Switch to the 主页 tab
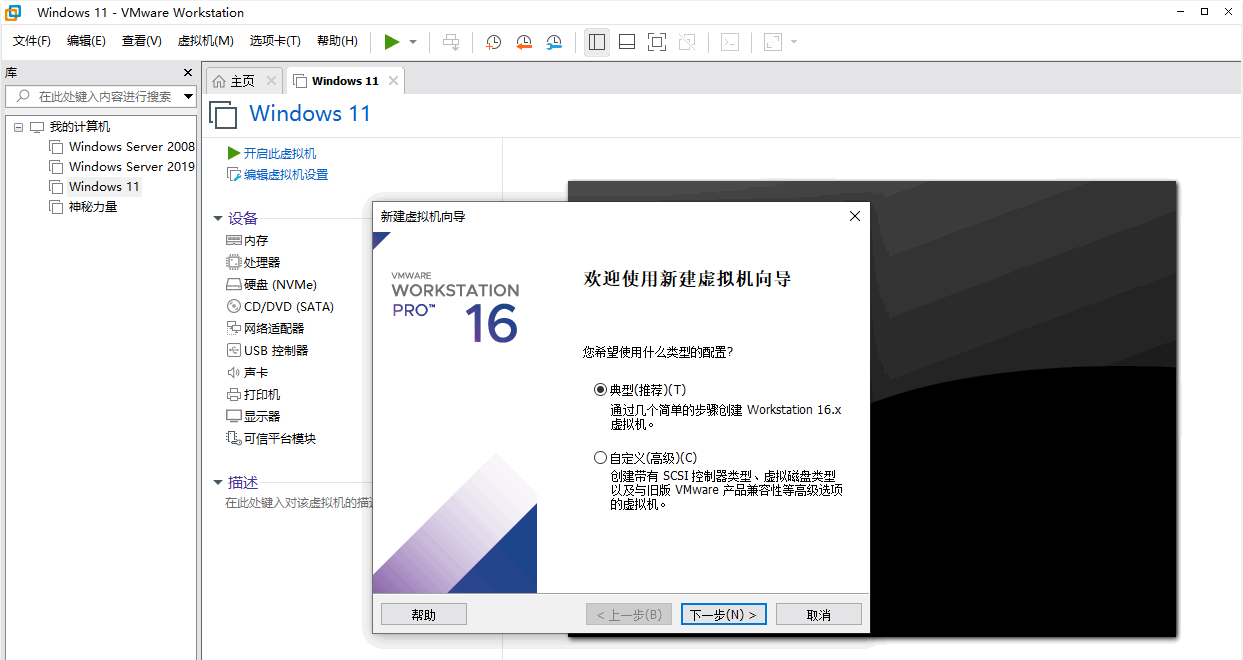This screenshot has height=660, width=1243. pos(234,81)
